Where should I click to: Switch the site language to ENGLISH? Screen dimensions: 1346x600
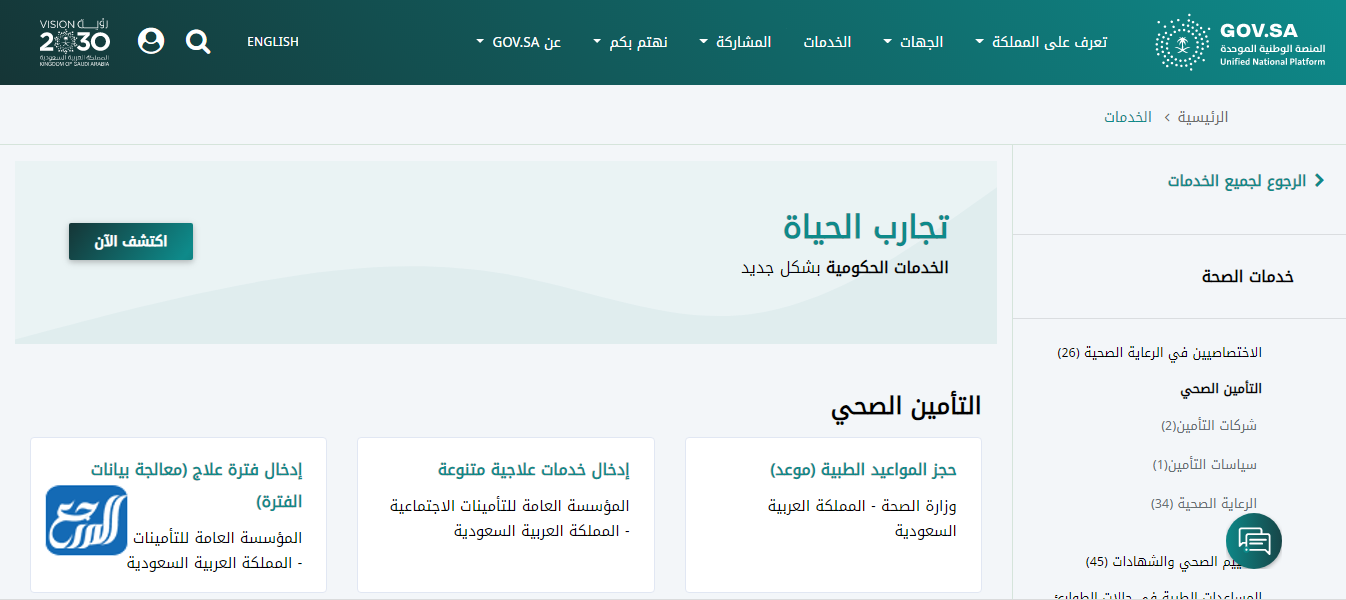[x=273, y=41]
